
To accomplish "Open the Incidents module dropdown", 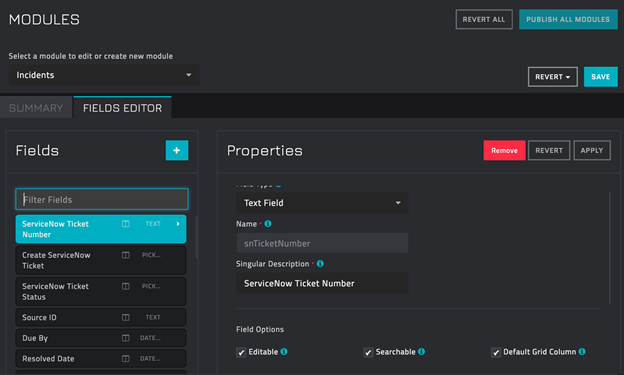I will click(104, 75).
